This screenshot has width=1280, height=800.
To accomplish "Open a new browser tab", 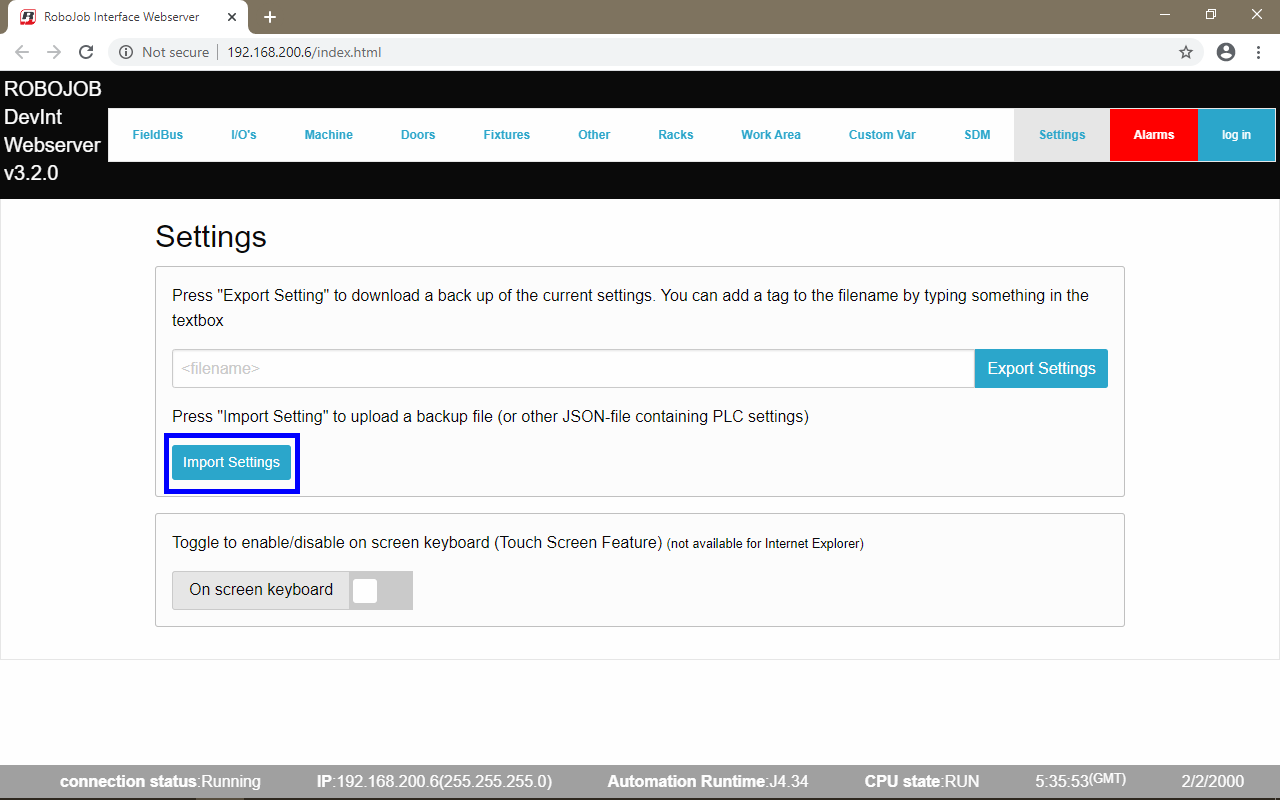I will [x=270, y=17].
